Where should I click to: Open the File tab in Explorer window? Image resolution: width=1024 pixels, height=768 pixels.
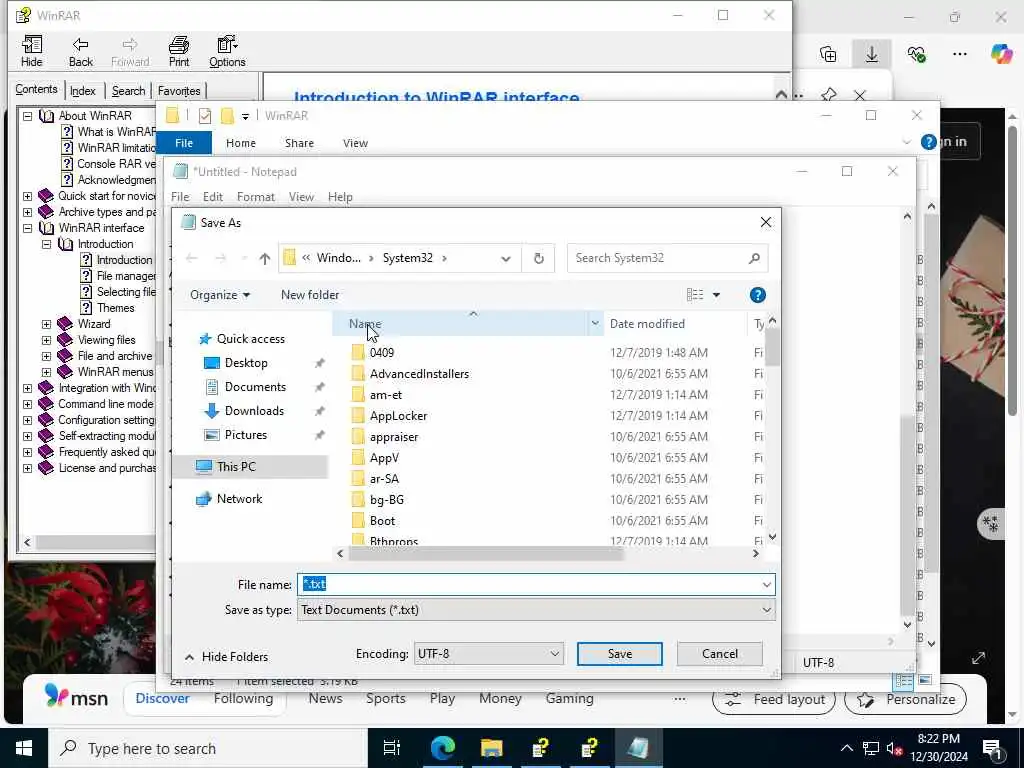click(184, 143)
